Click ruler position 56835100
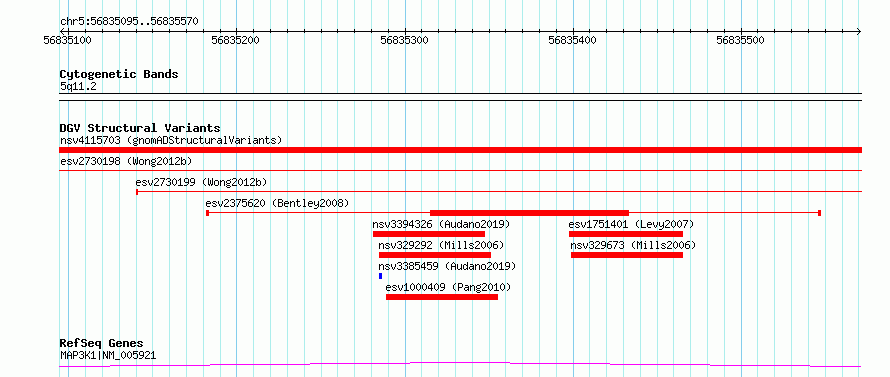Viewport: 890px width, 377px height. (68, 41)
